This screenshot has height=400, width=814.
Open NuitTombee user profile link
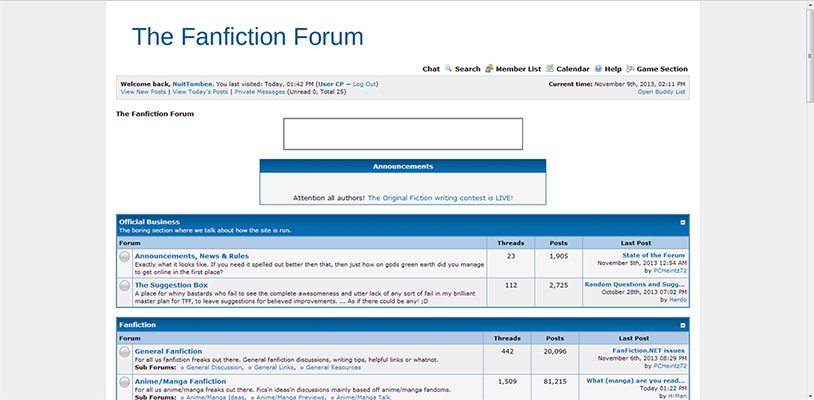193,84
